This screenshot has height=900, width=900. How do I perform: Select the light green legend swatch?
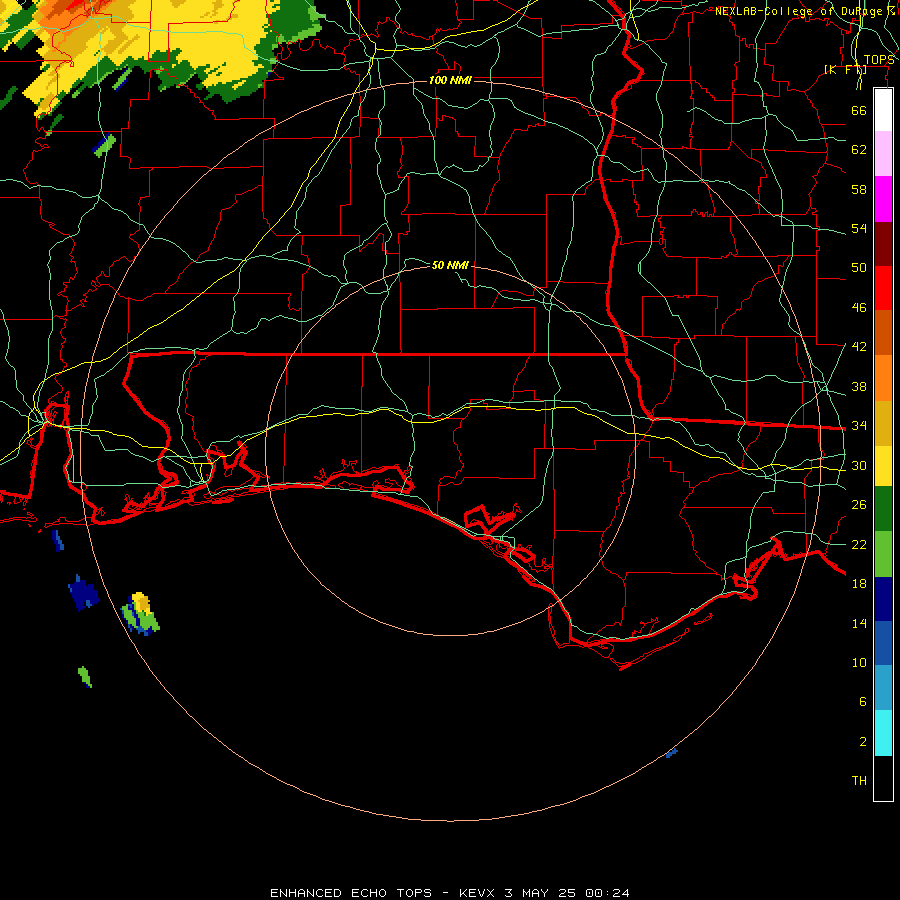coord(883,554)
